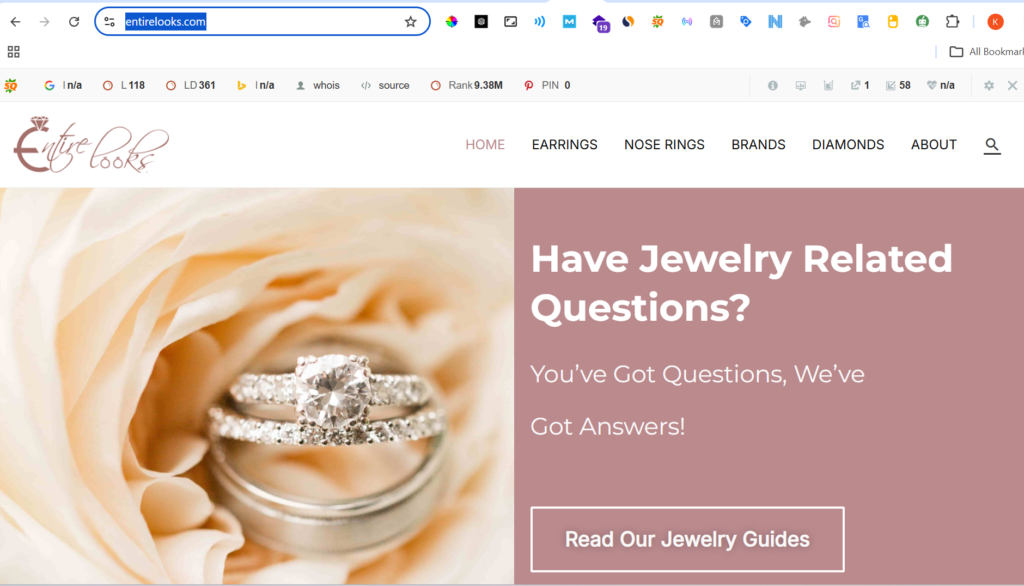View page source link in SEOquake bar
Screen dimensions: 1024x586
385,86
